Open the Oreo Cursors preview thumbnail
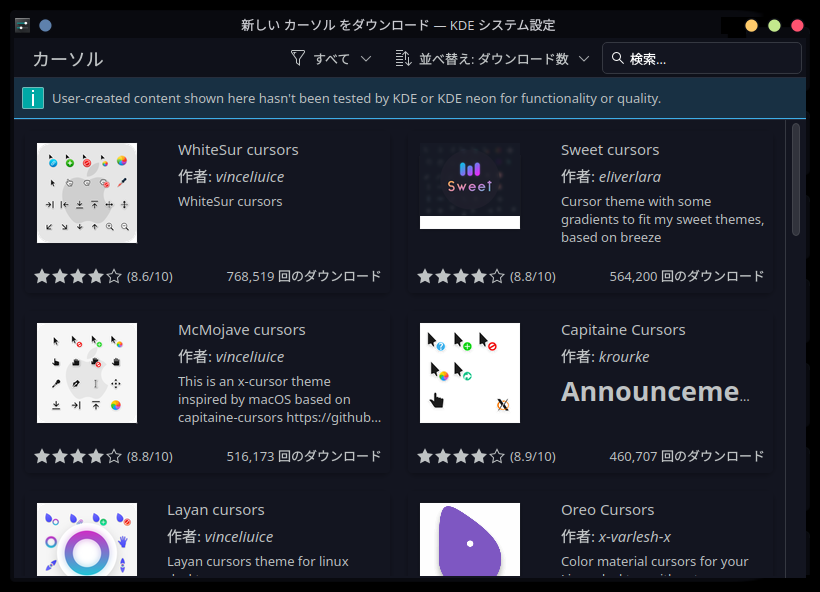Viewport: 820px width, 592px height. click(x=470, y=539)
